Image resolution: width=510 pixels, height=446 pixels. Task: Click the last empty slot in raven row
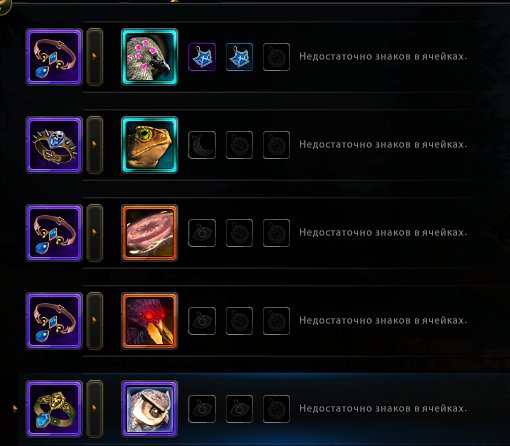[276, 321]
